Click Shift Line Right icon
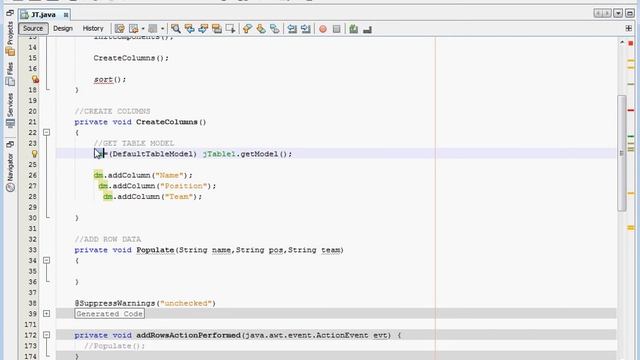This screenshot has height=360, width=640. tap(306, 29)
